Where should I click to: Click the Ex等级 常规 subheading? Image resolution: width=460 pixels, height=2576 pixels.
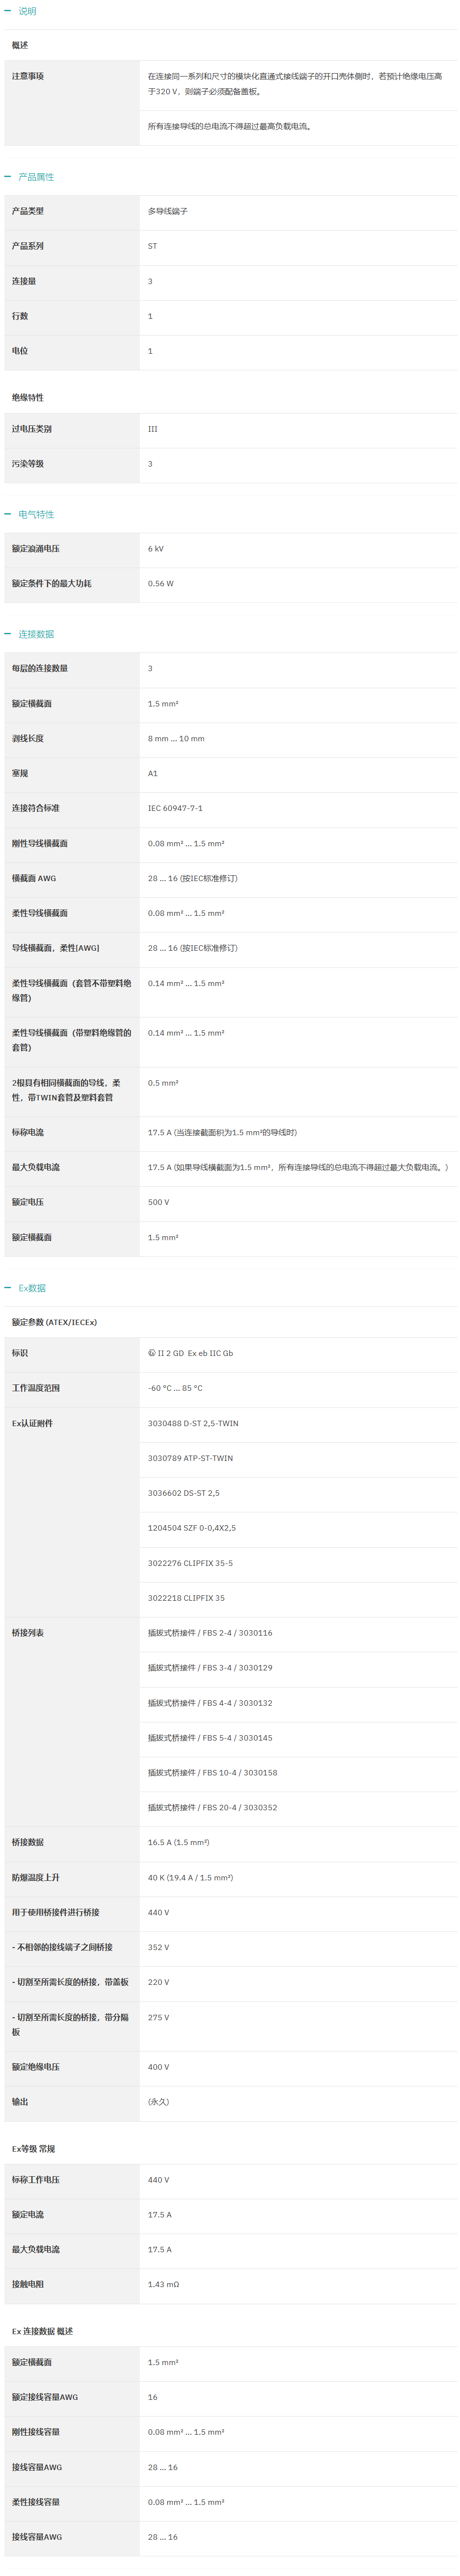point(34,2149)
